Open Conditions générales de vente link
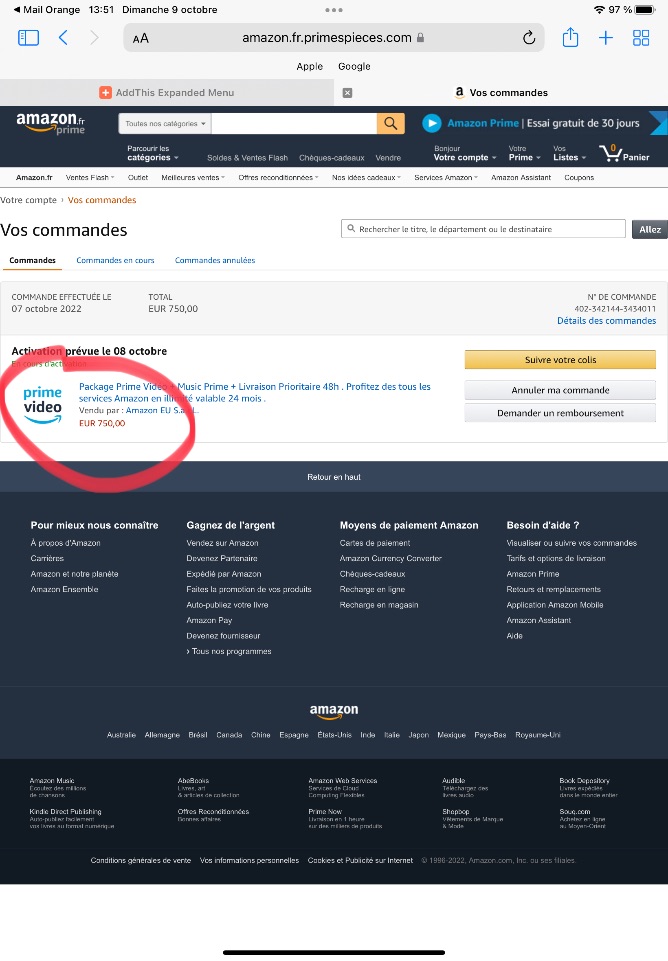This screenshot has height=961, width=668. point(141,860)
